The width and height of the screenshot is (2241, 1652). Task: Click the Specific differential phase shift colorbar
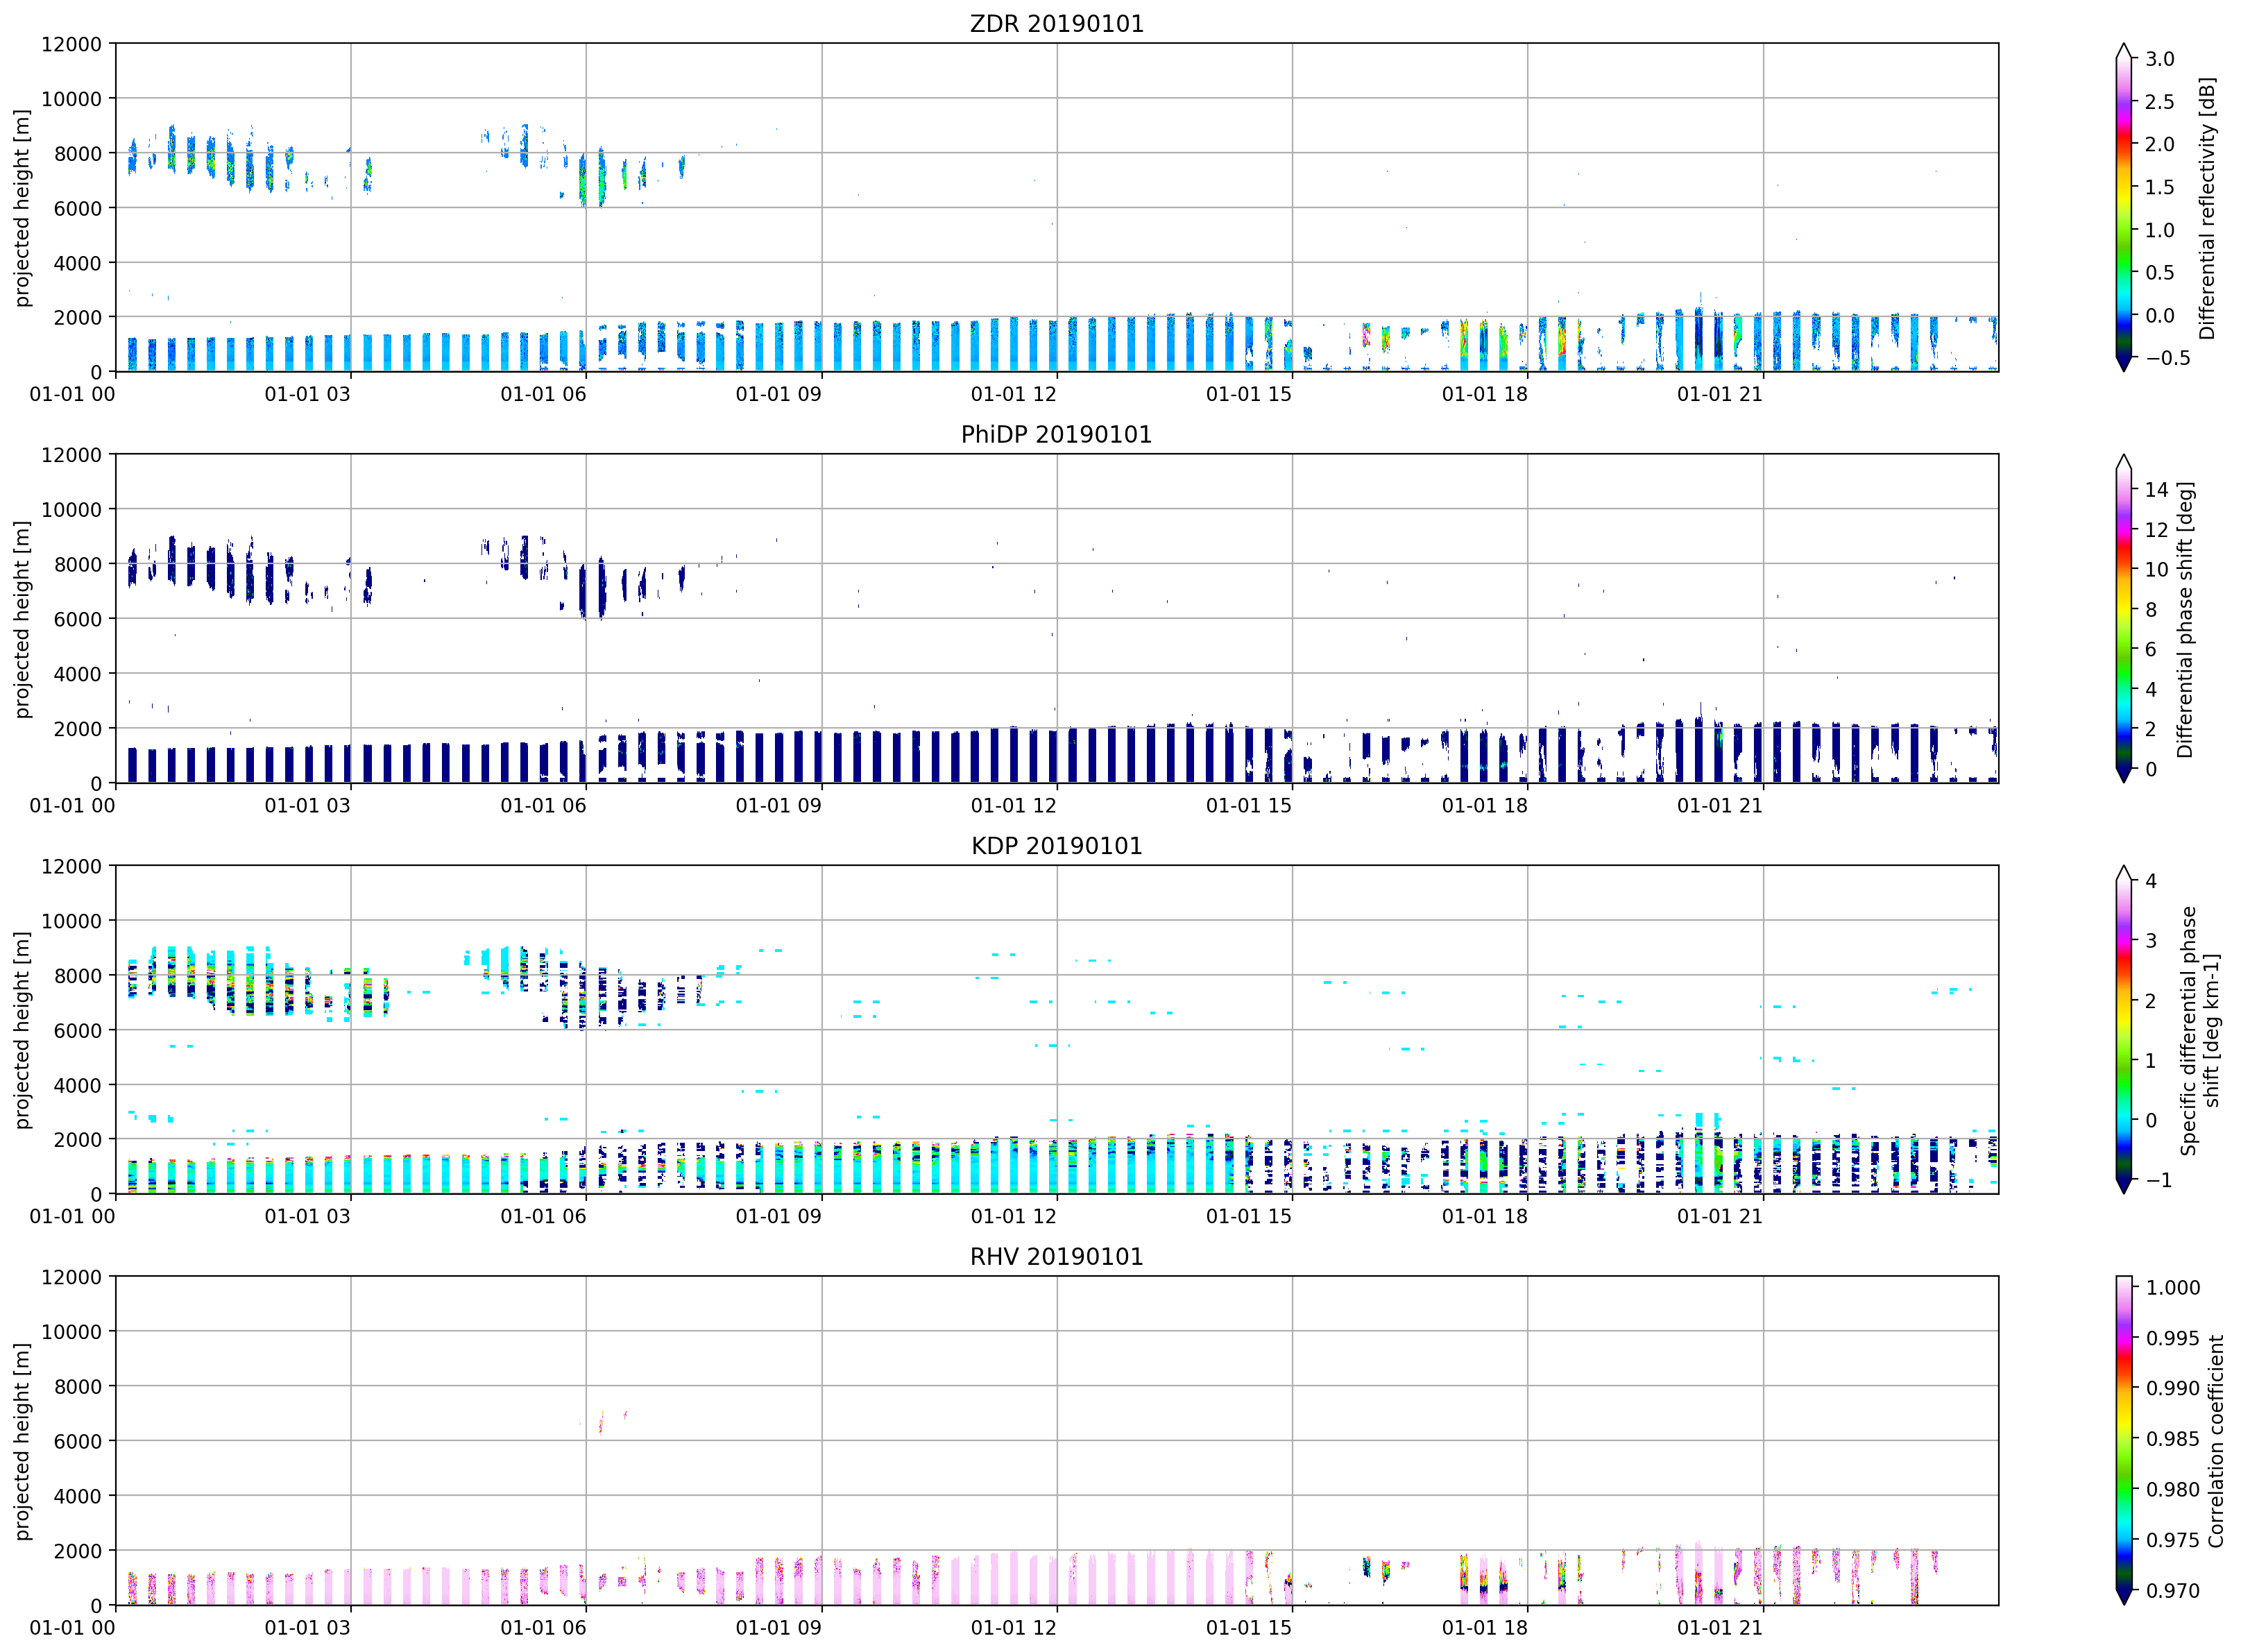[2123, 1029]
